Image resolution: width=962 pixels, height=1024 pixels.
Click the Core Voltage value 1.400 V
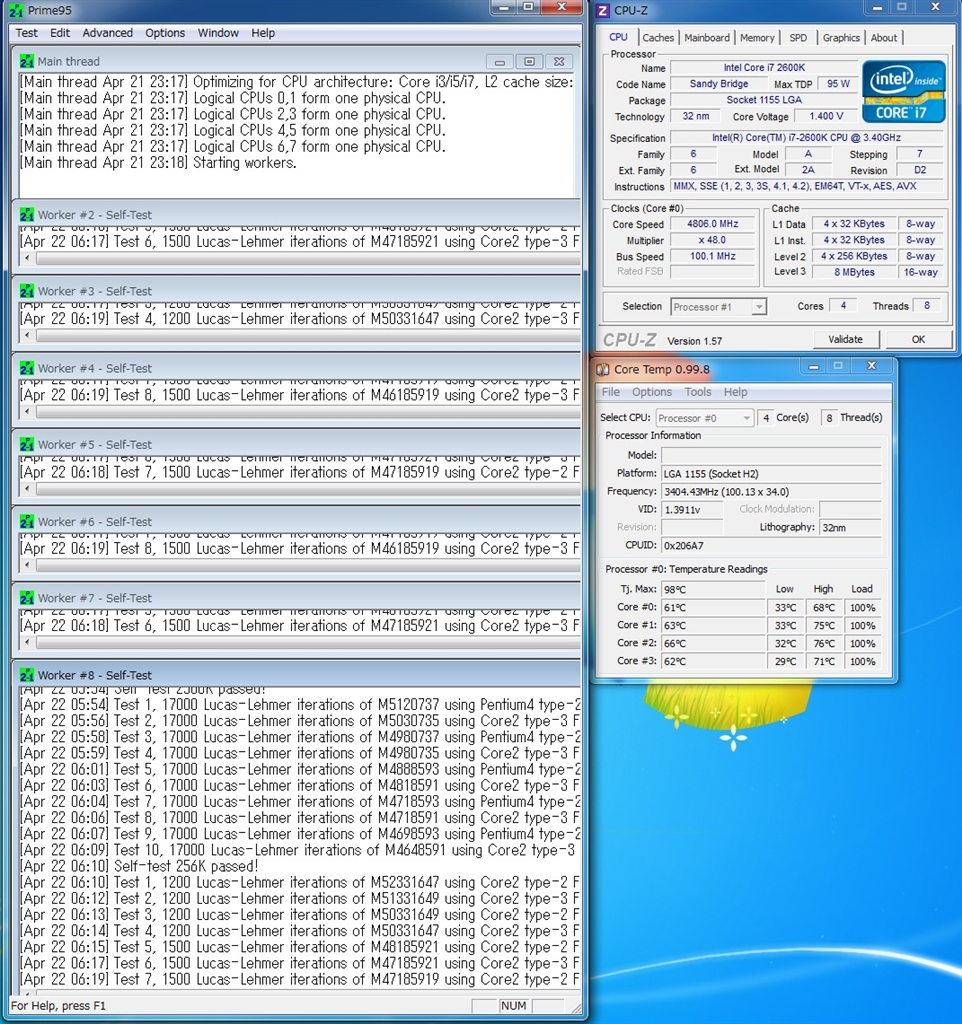pyautogui.click(x=826, y=116)
